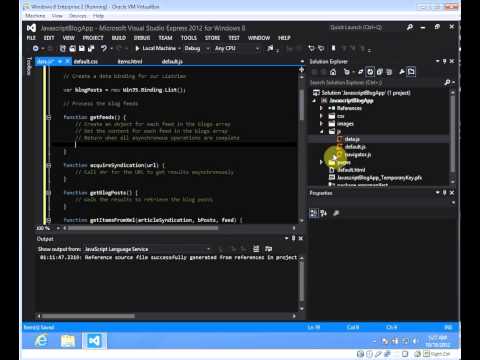
Task: Click the Navigate Backward toolbar icon
Action: point(35,49)
